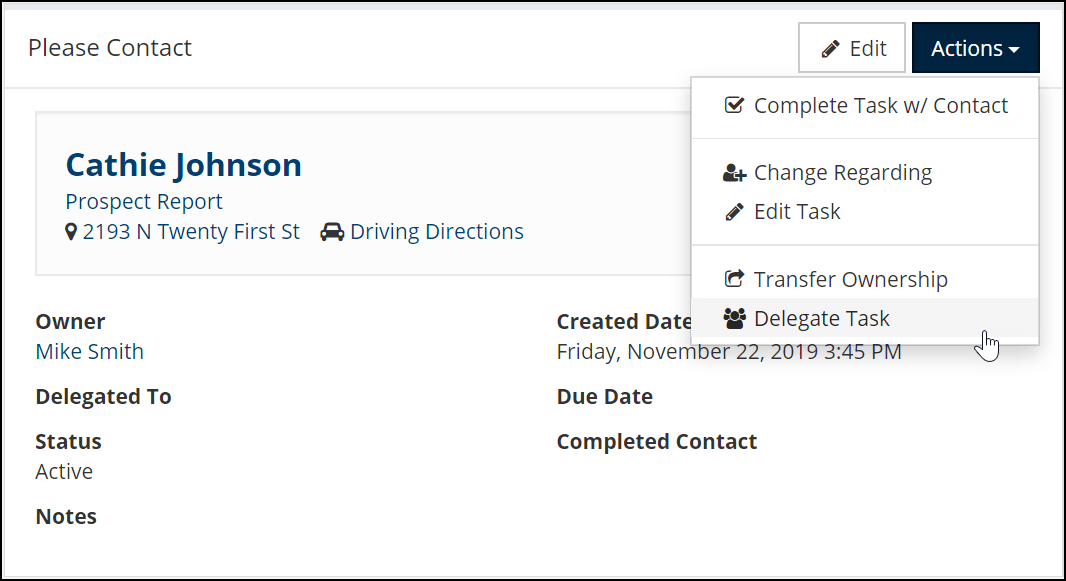Click the share arrow icon for Transfer Ownership
1066x581 pixels.
pos(734,279)
